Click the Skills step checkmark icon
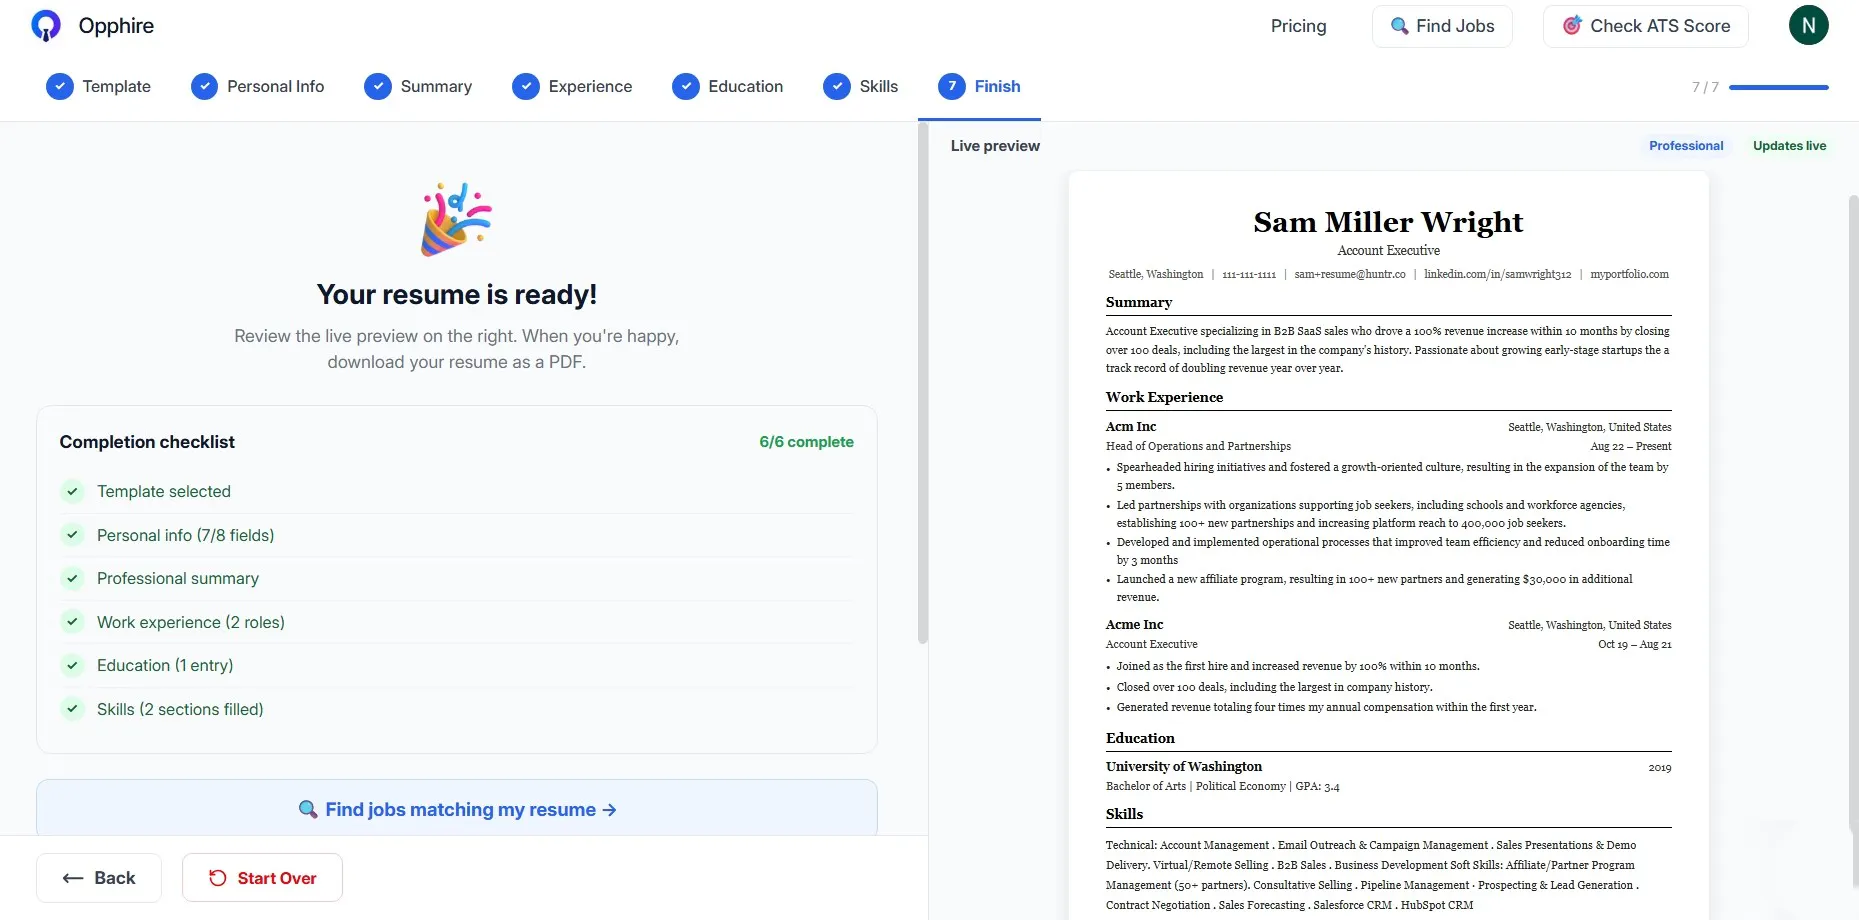 (837, 86)
